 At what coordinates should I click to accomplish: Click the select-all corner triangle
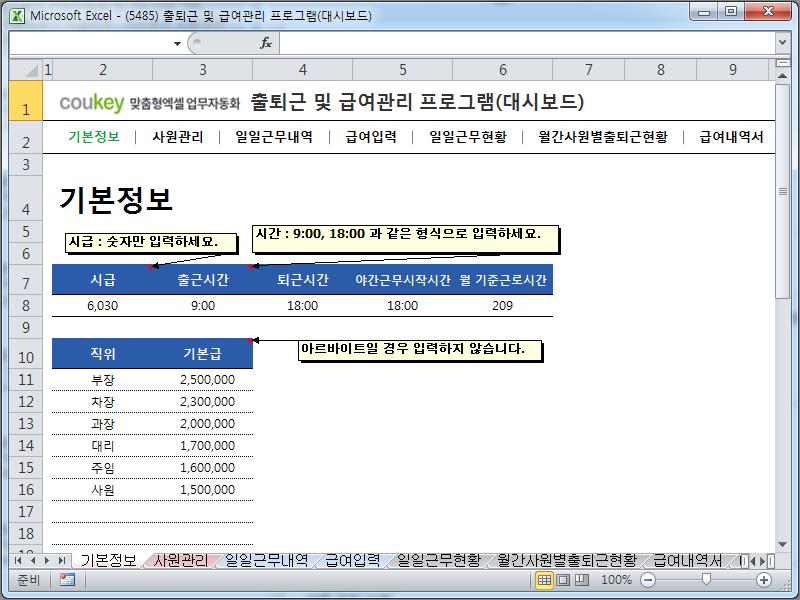click(26, 69)
